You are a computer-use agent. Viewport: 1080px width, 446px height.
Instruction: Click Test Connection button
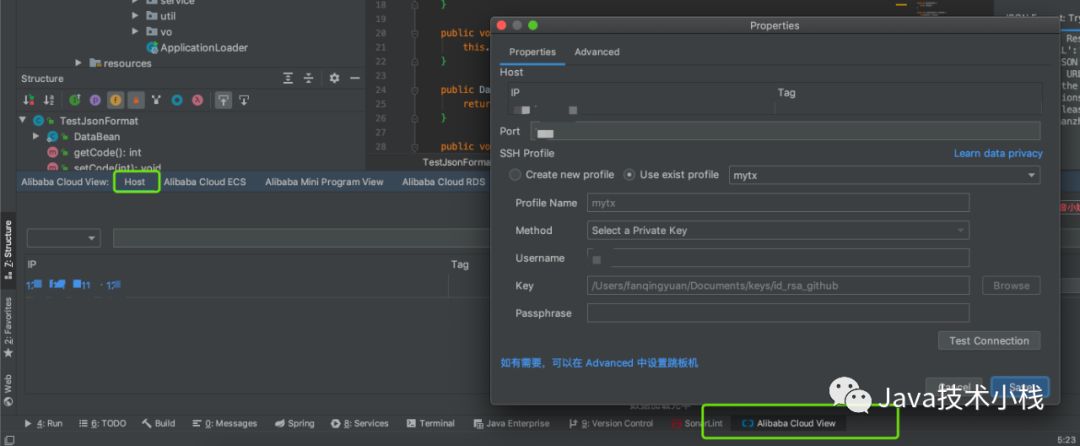tap(989, 340)
